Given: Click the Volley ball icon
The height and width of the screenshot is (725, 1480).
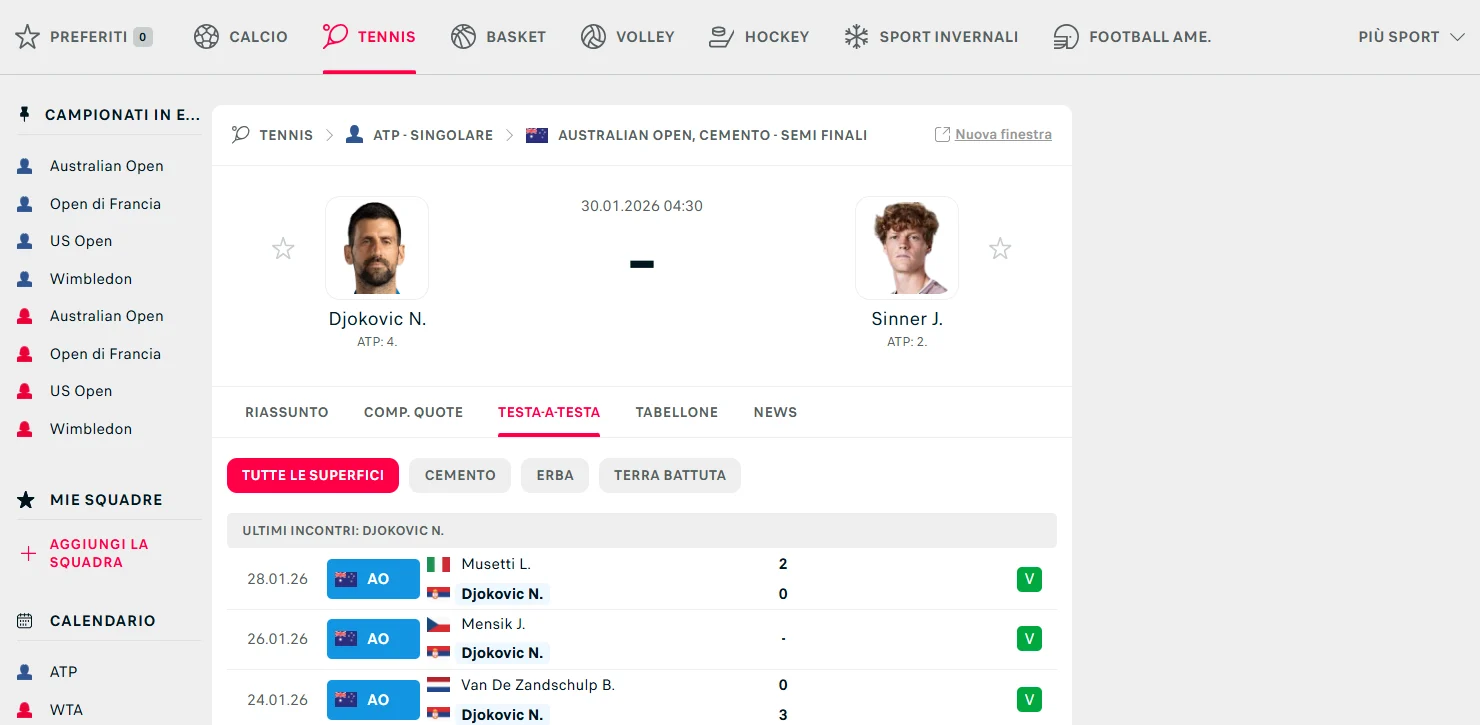Looking at the screenshot, I should pyautogui.click(x=593, y=37).
